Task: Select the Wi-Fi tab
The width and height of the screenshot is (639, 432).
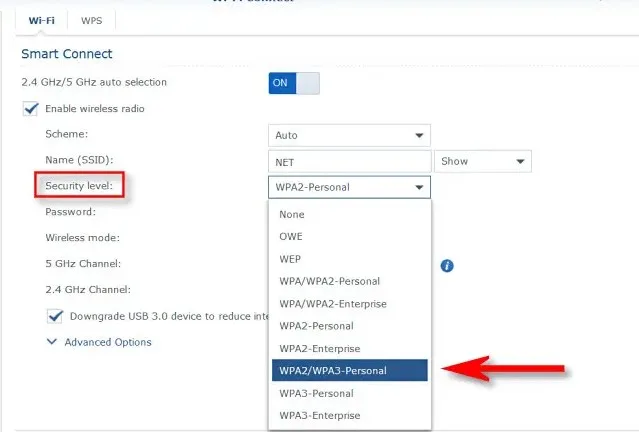Action: click(x=41, y=19)
